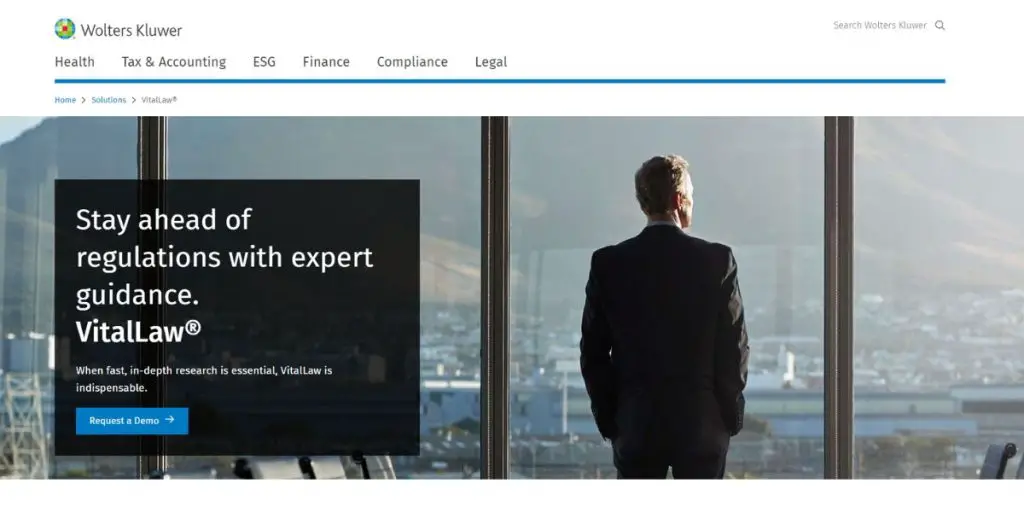1024x512 pixels.
Task: Open the Compliance menu
Action: click(x=412, y=62)
